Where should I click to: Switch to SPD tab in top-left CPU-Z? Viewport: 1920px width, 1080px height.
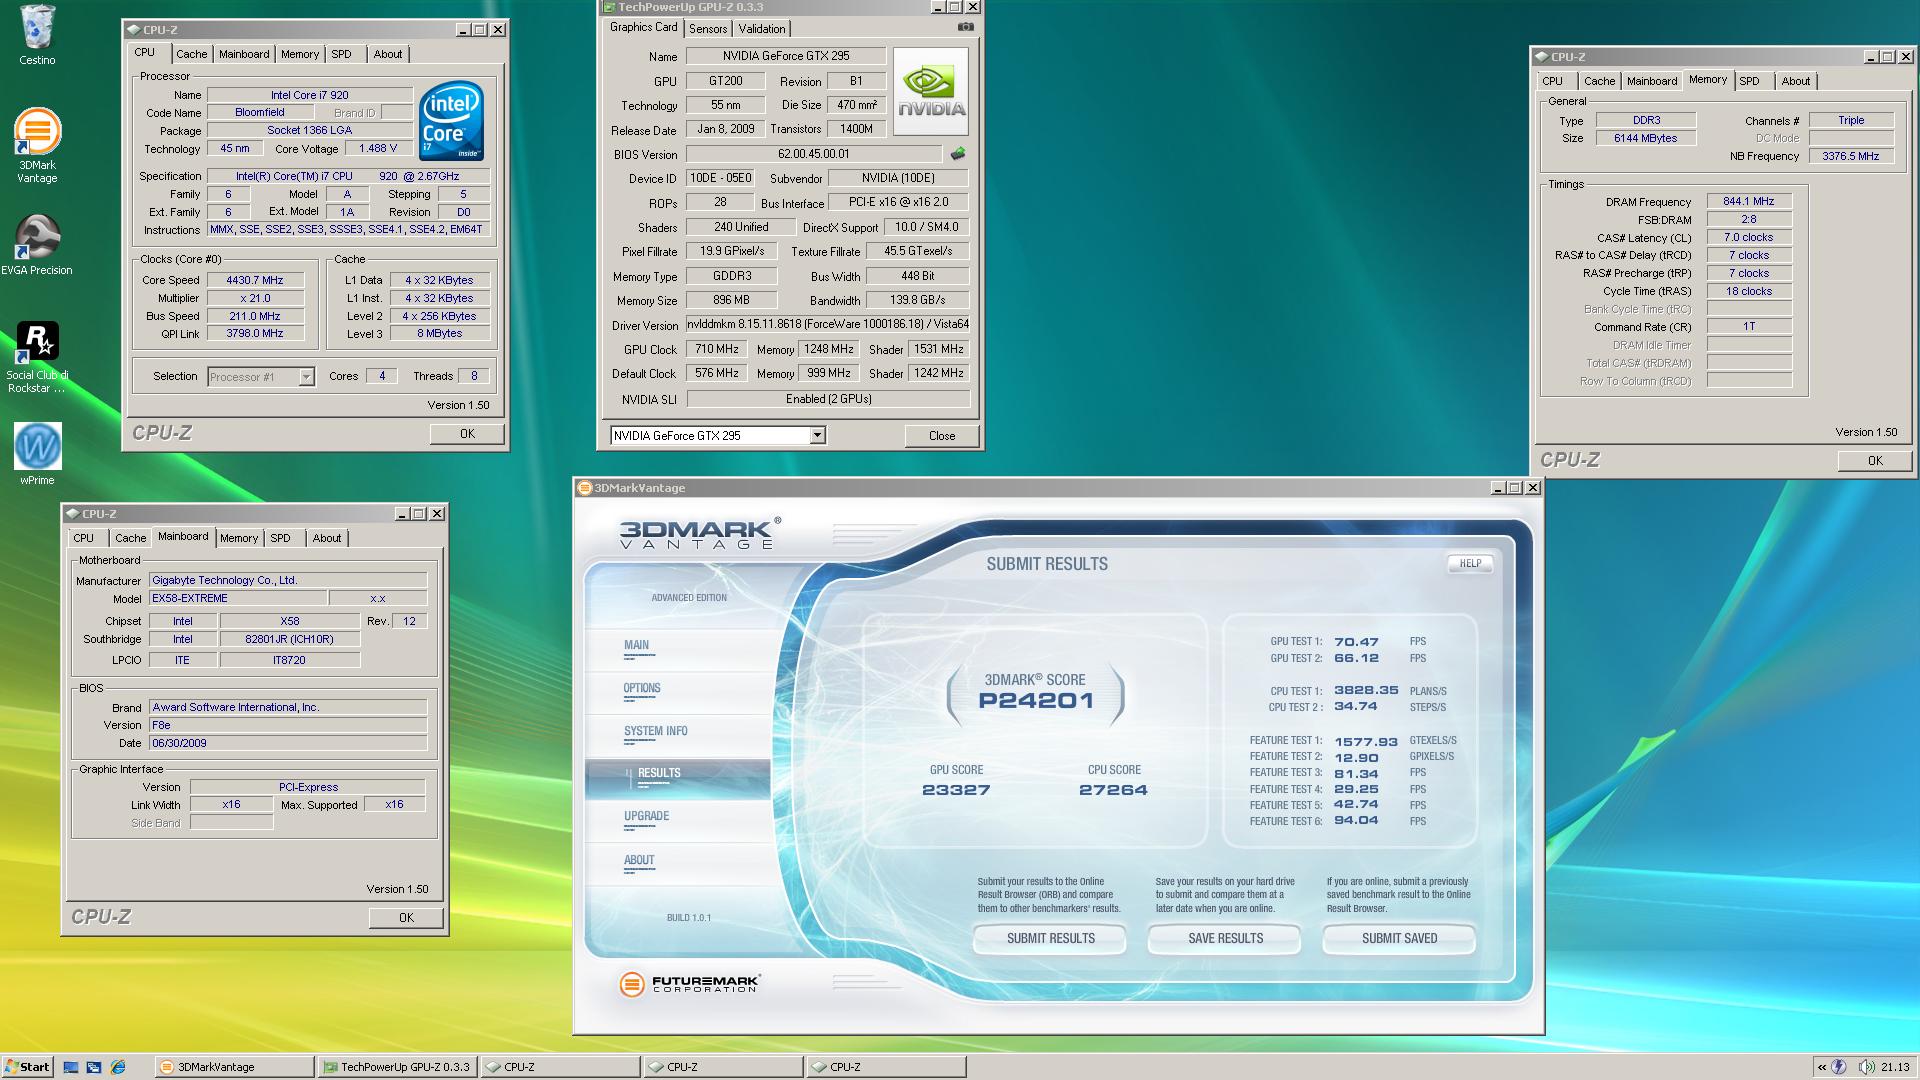(x=342, y=54)
